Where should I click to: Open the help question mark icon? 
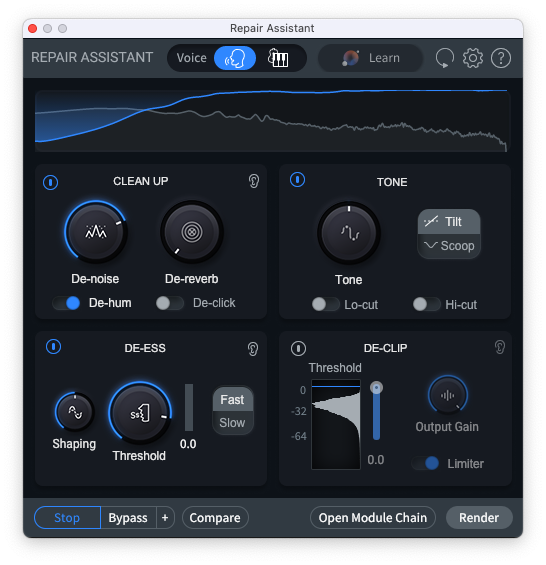pos(501,58)
